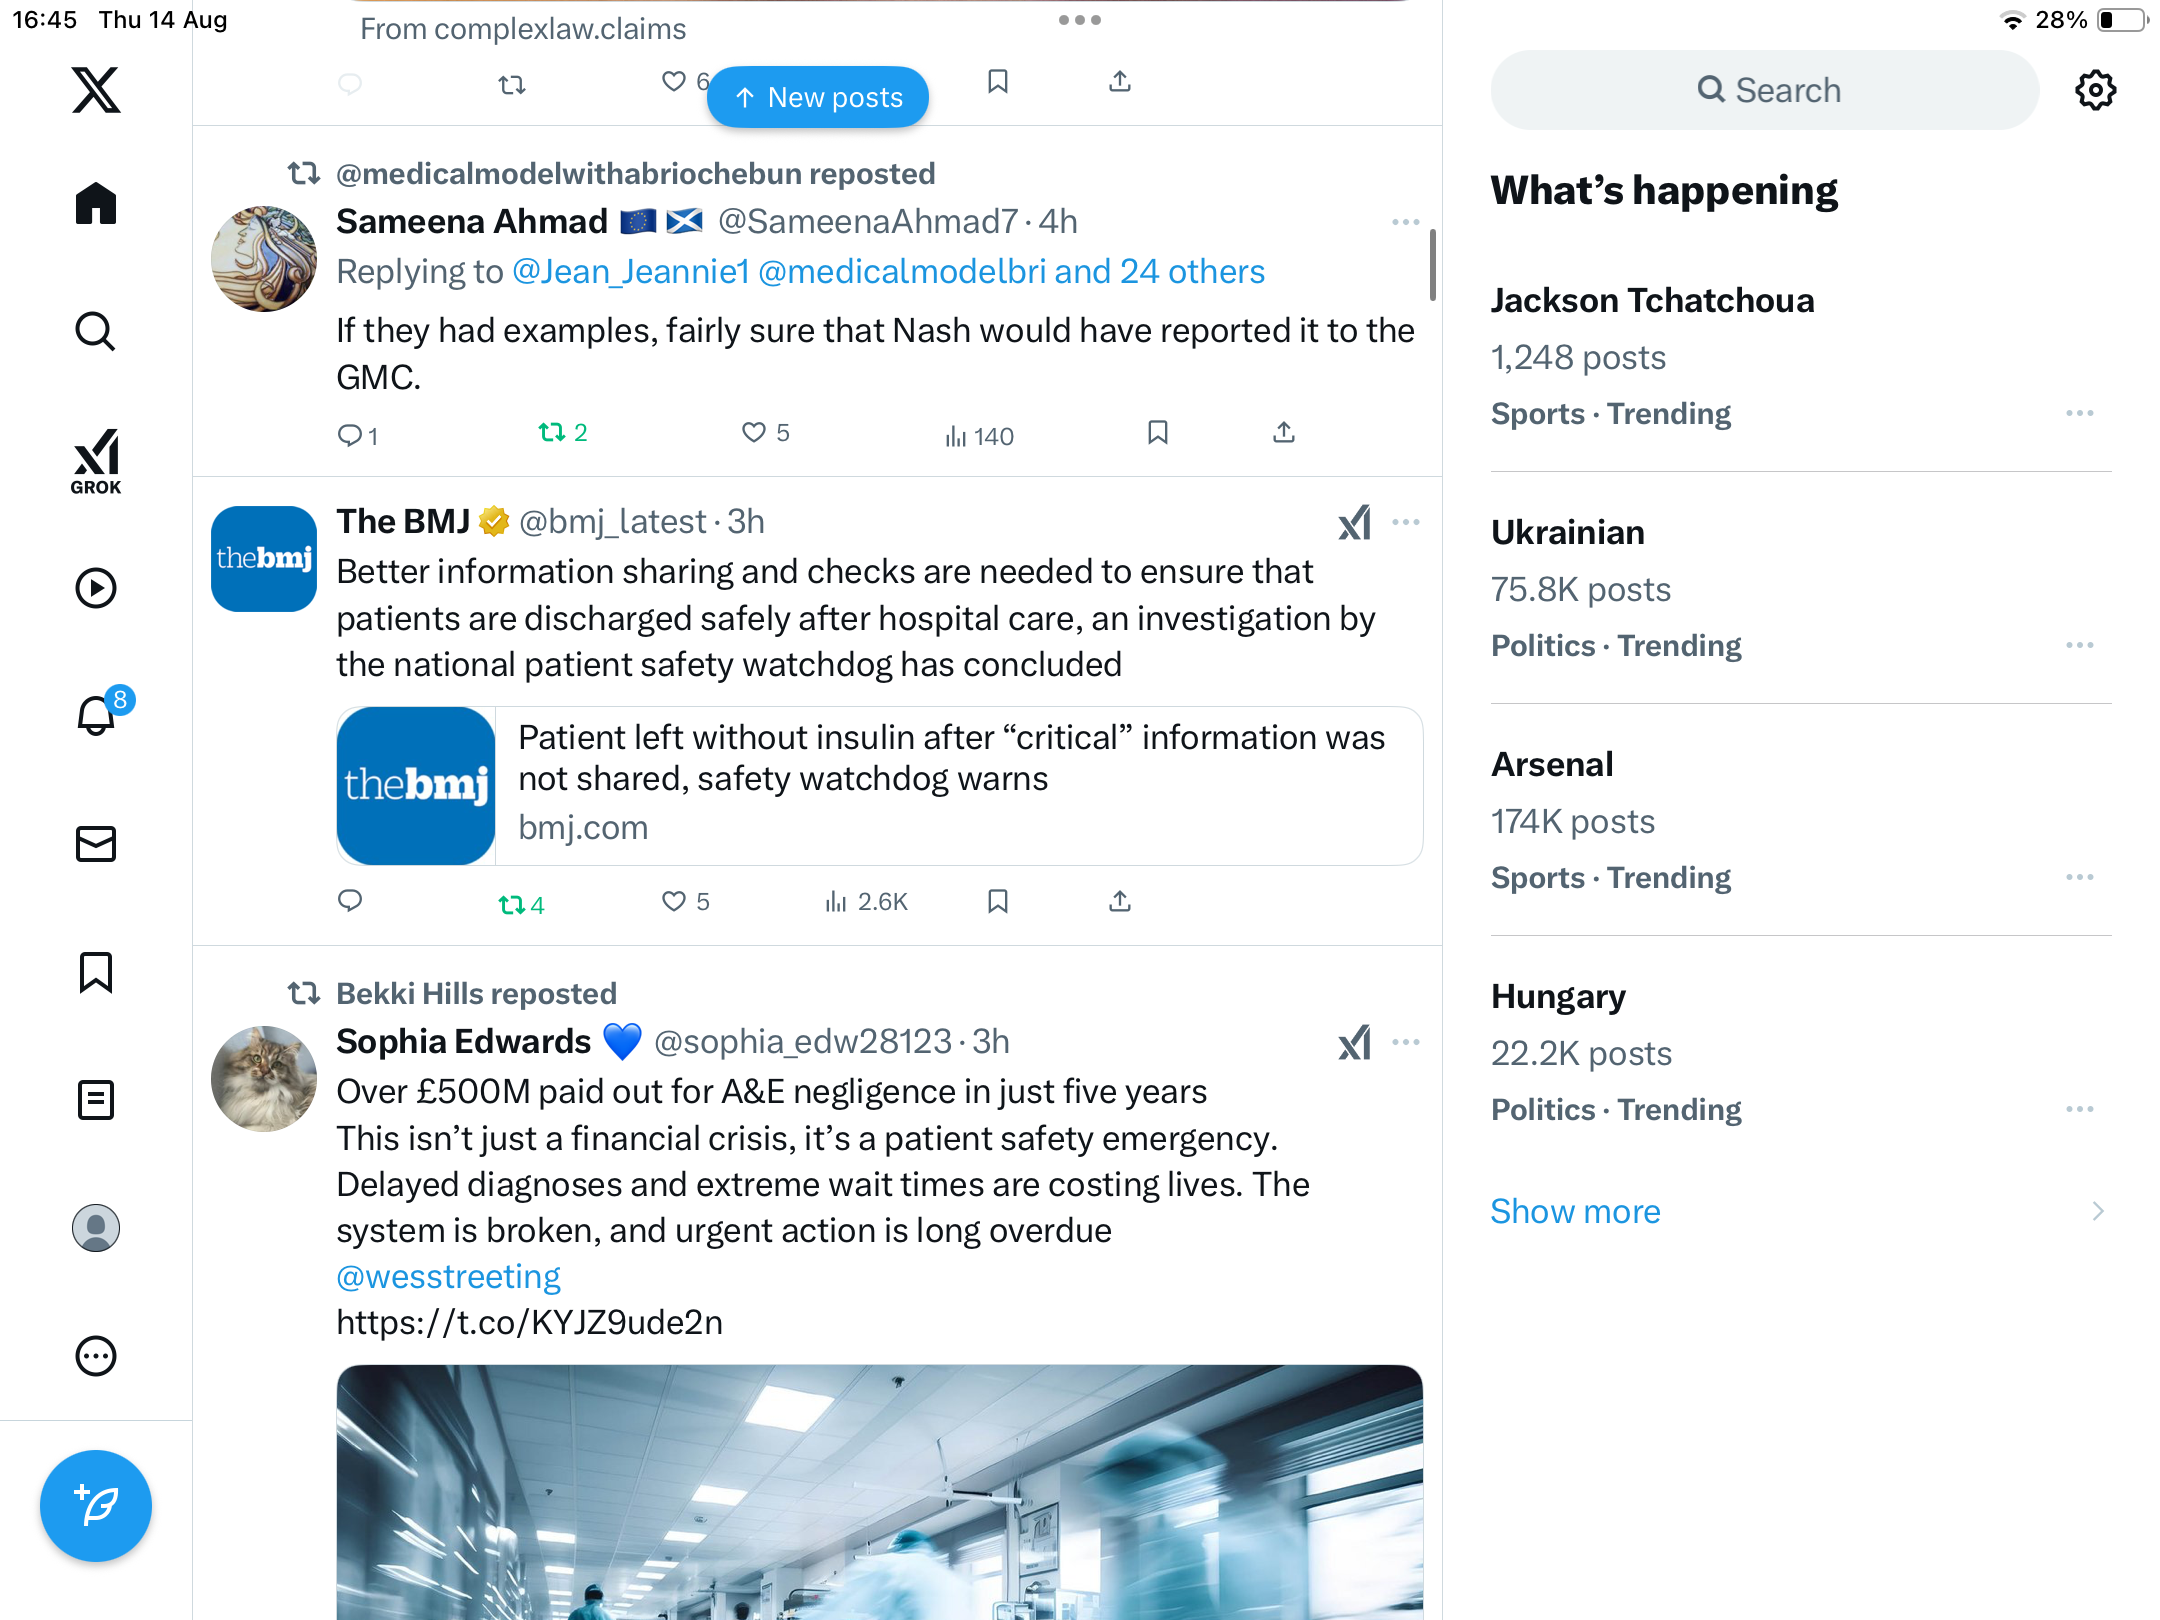Image resolution: width=2160 pixels, height=1620 pixels.
Task: Click the compose new post button
Action: 96,1506
